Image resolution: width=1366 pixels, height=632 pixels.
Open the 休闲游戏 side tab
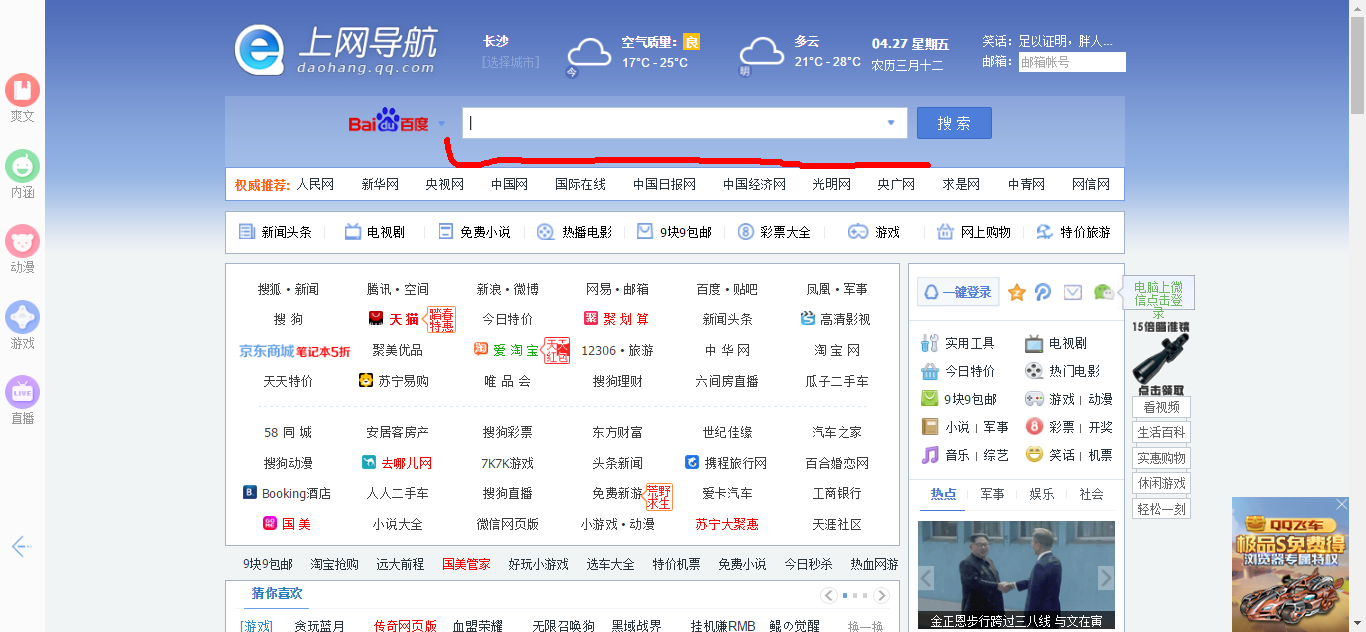pos(1161,483)
